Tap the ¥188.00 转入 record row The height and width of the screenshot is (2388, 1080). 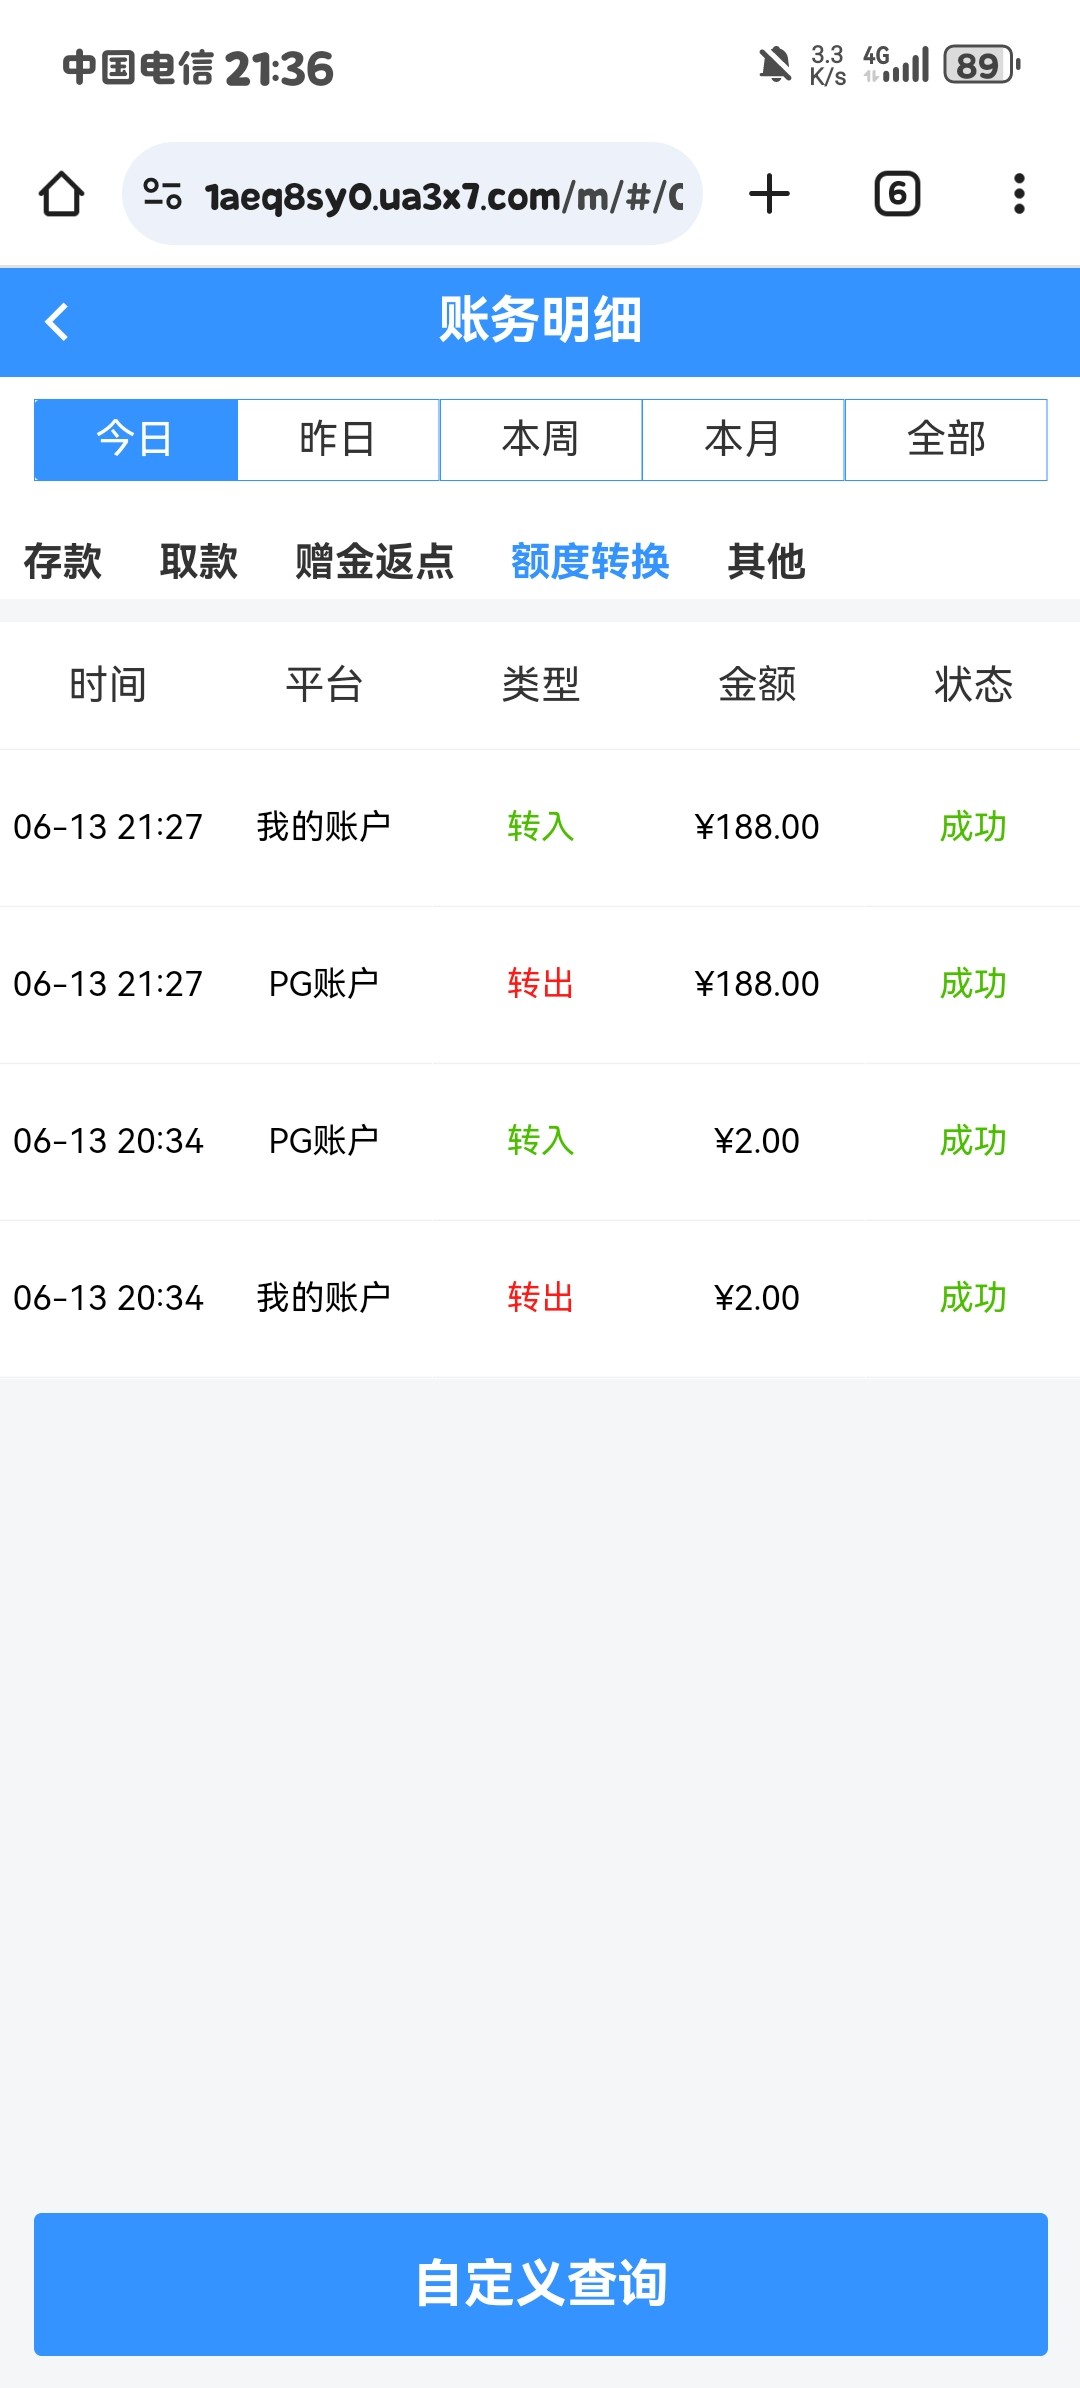click(540, 827)
